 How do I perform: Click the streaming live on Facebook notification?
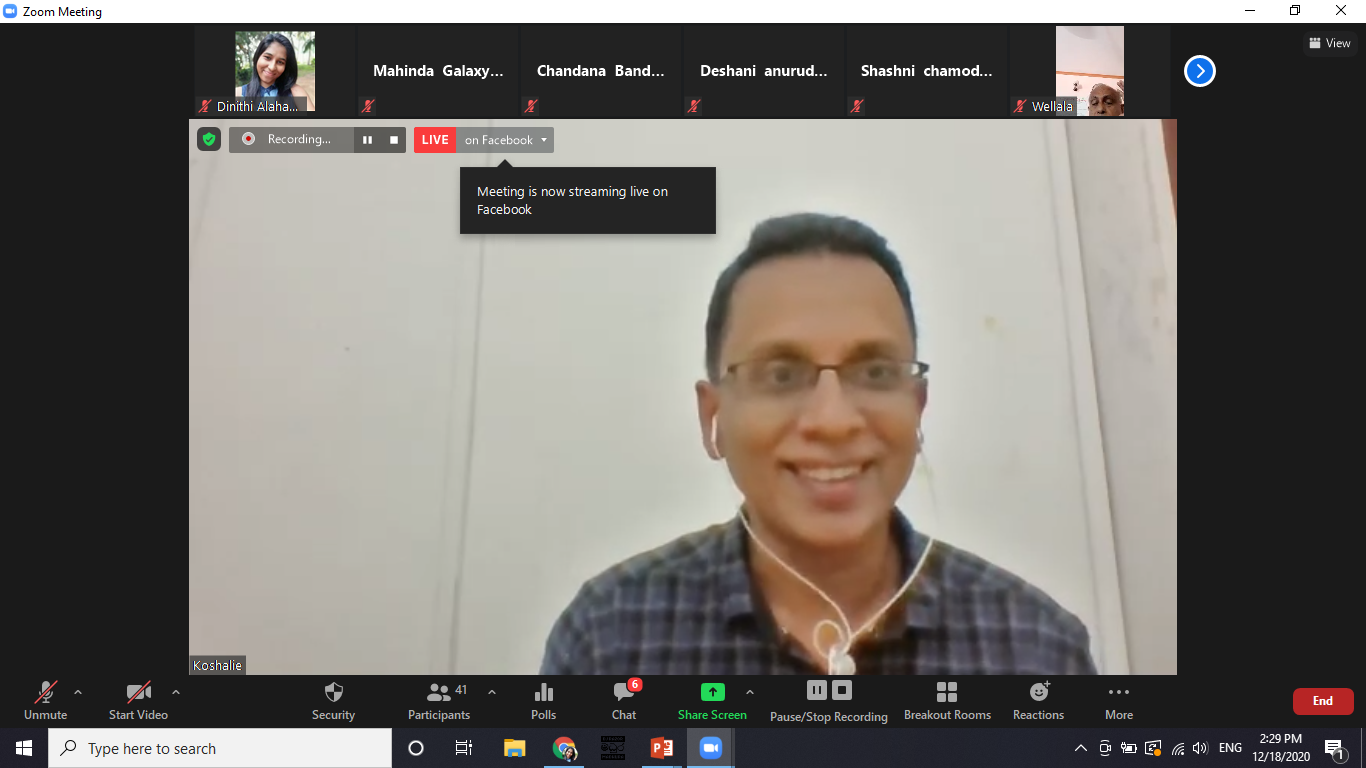(x=588, y=200)
